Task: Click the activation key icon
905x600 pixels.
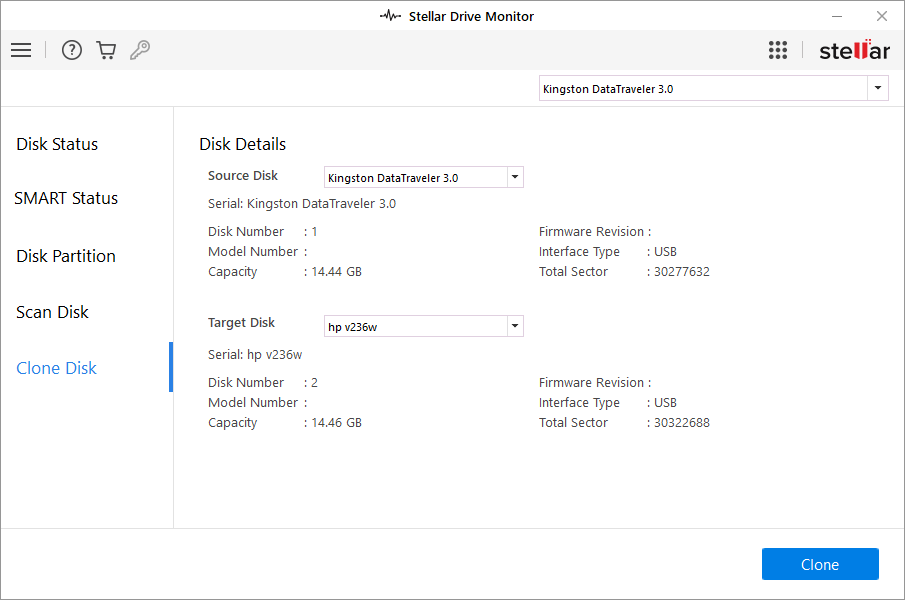Action: click(140, 50)
